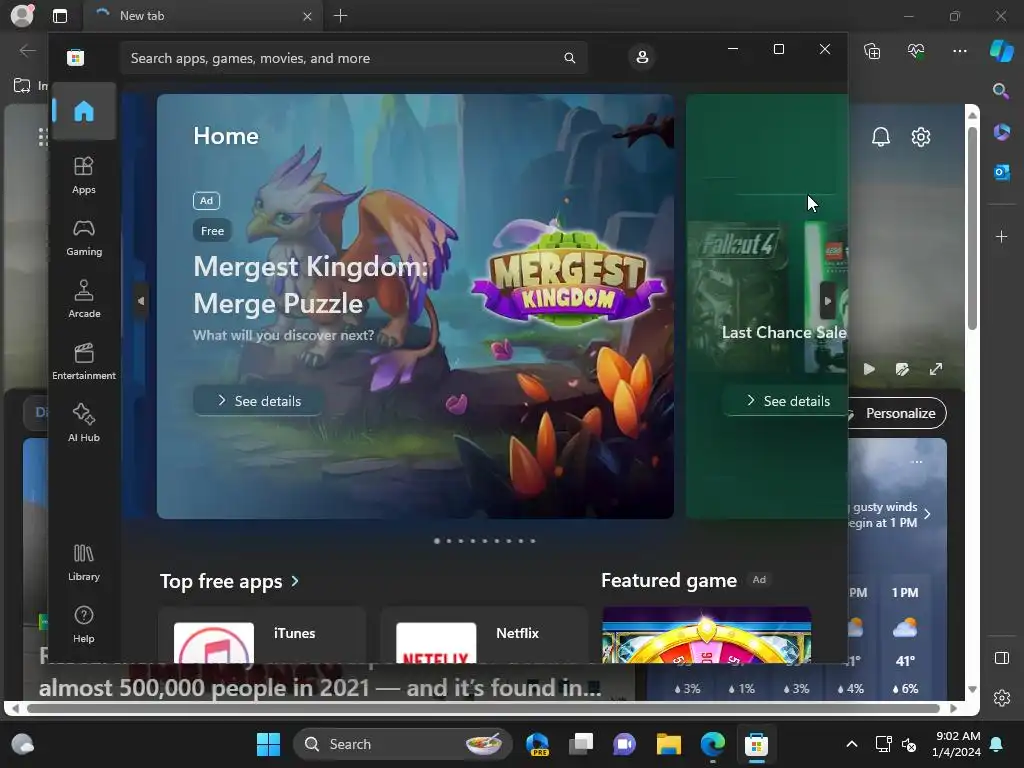The width and height of the screenshot is (1024, 768).
Task: Open a new tab with plus button
Action: 340,16
